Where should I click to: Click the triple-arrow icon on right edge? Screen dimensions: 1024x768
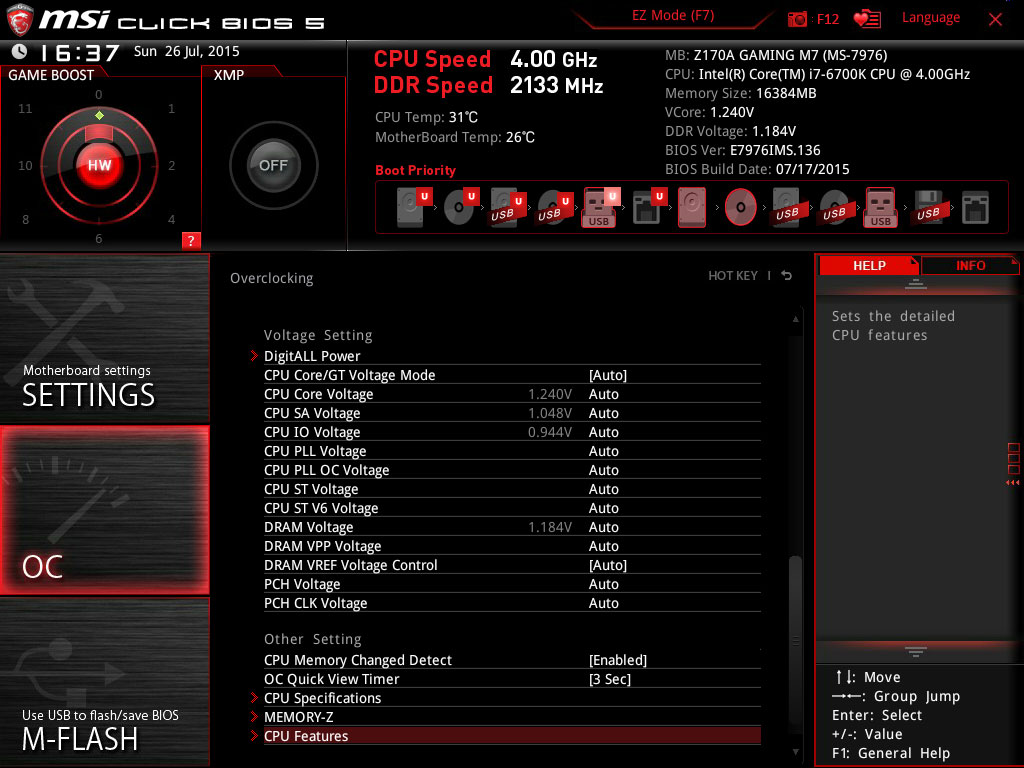pos(1012,483)
